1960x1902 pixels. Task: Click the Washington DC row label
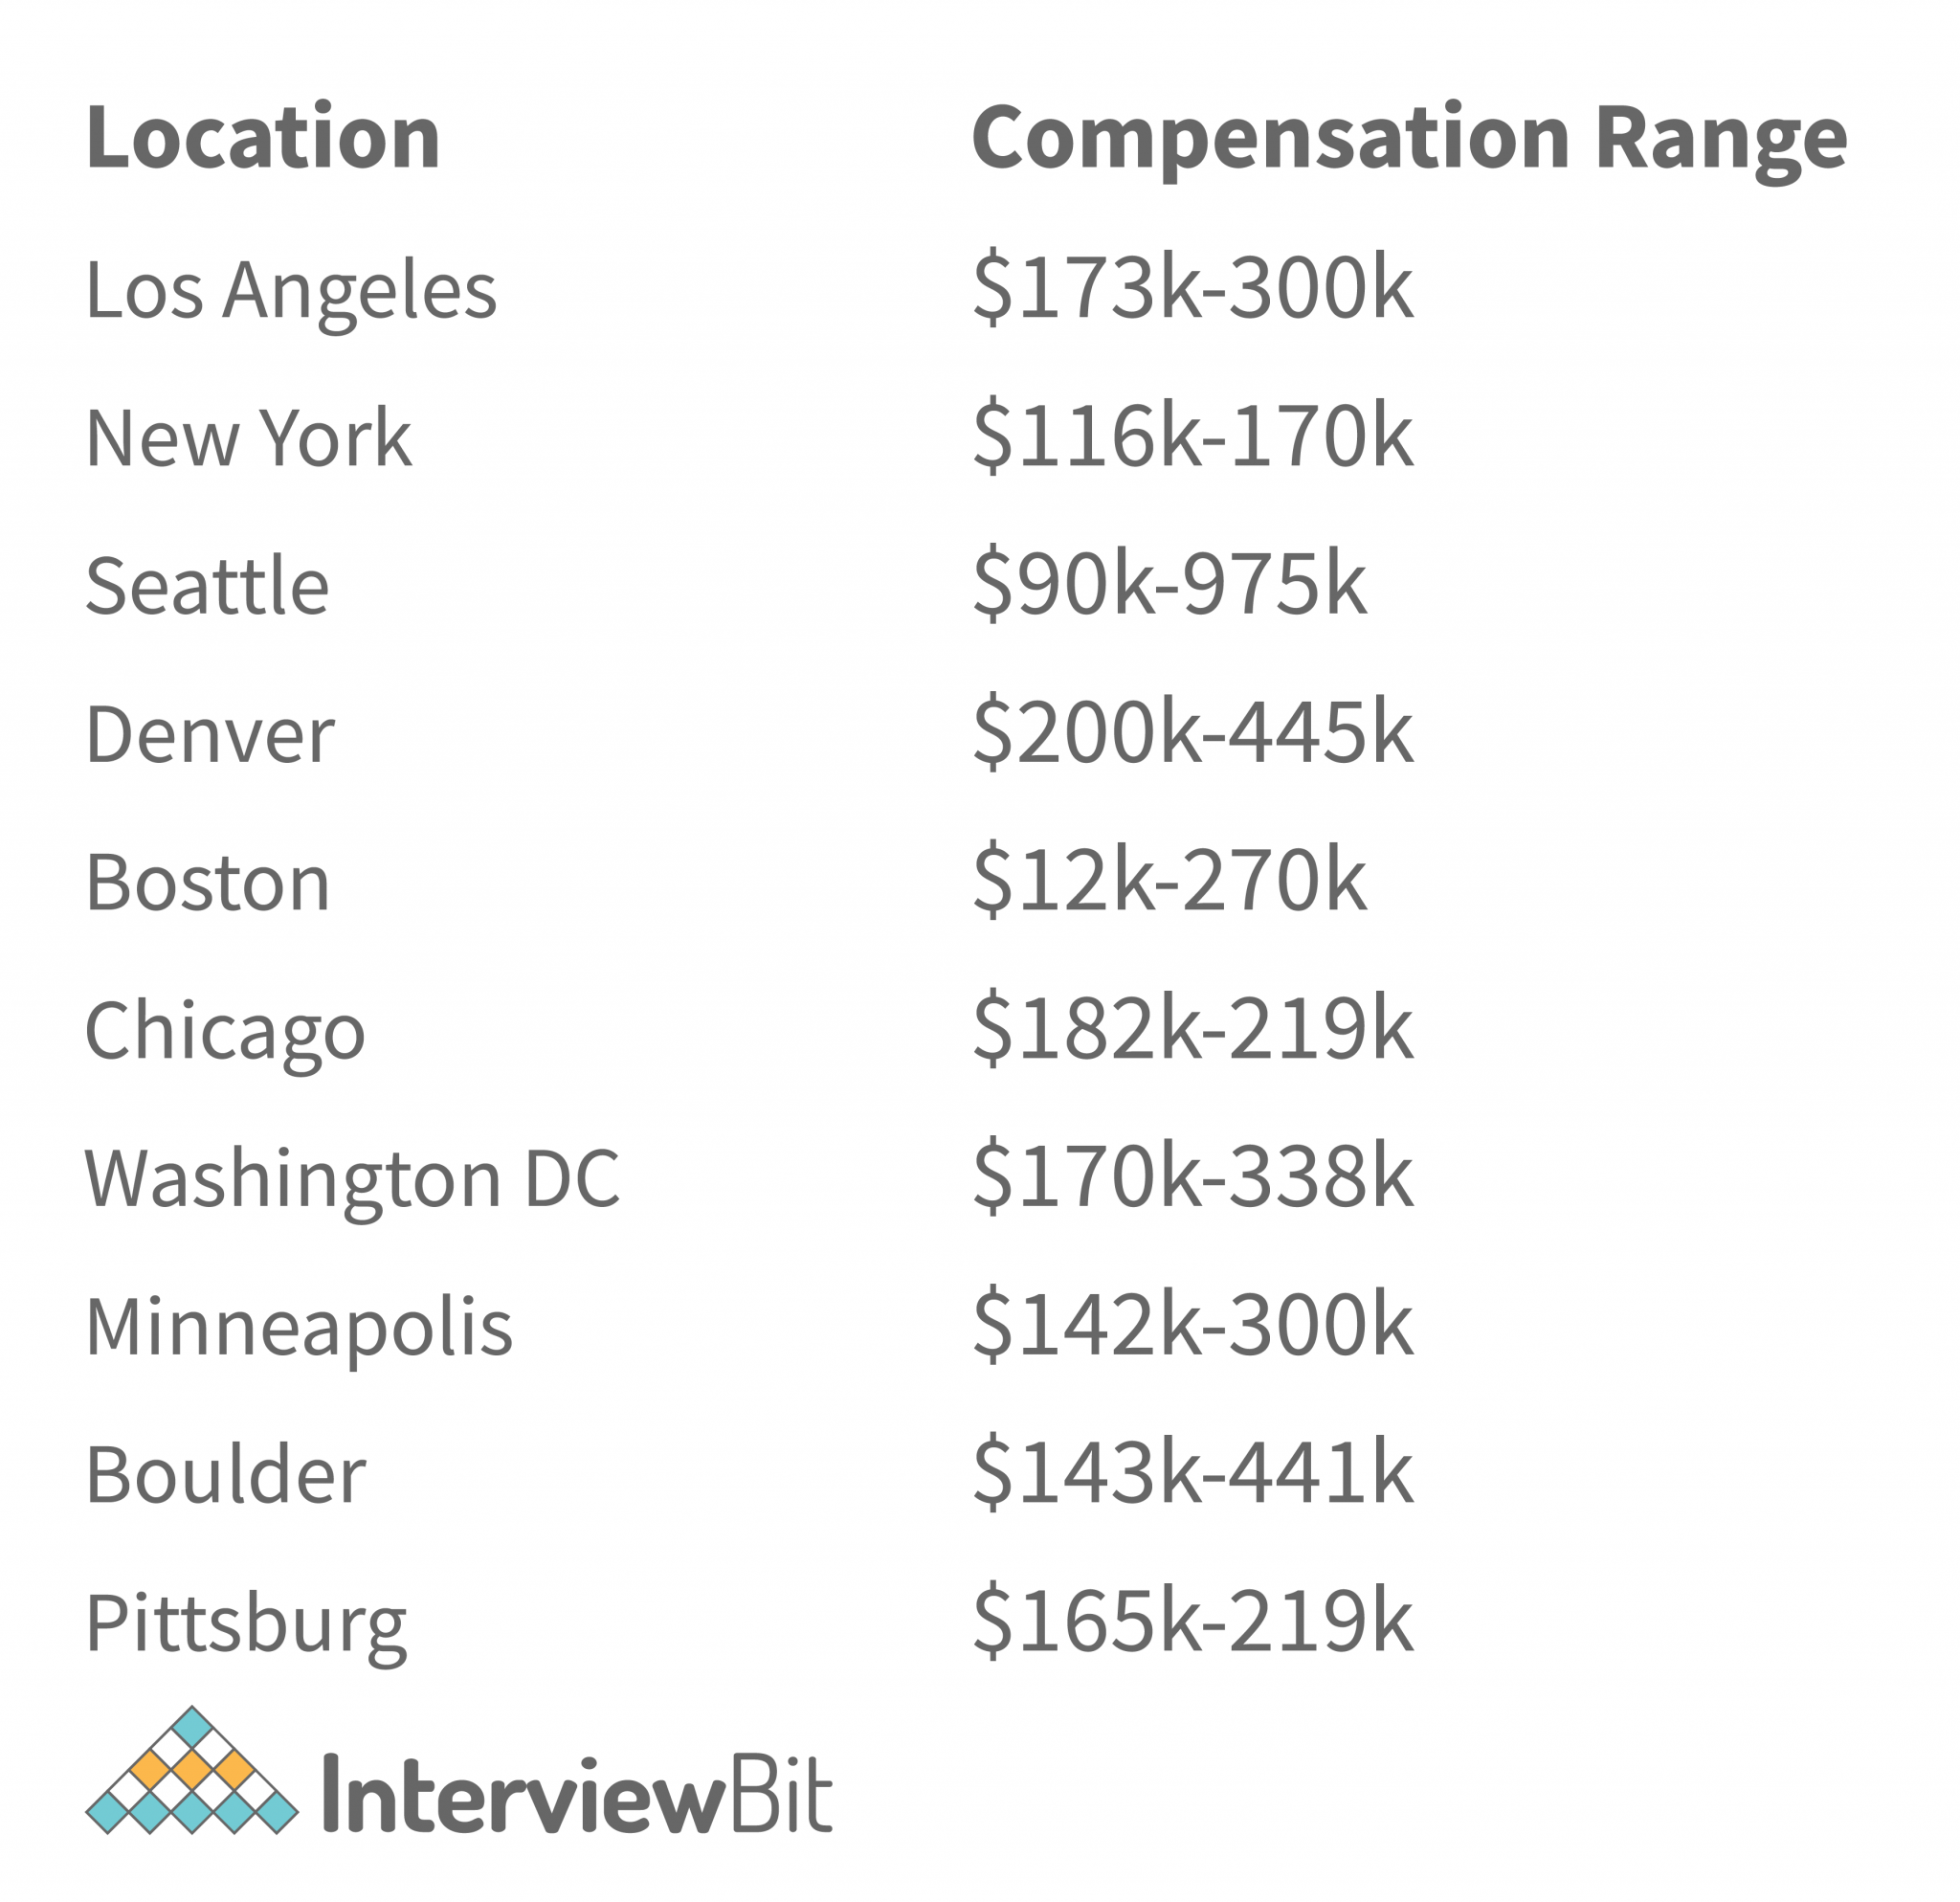tap(352, 1179)
